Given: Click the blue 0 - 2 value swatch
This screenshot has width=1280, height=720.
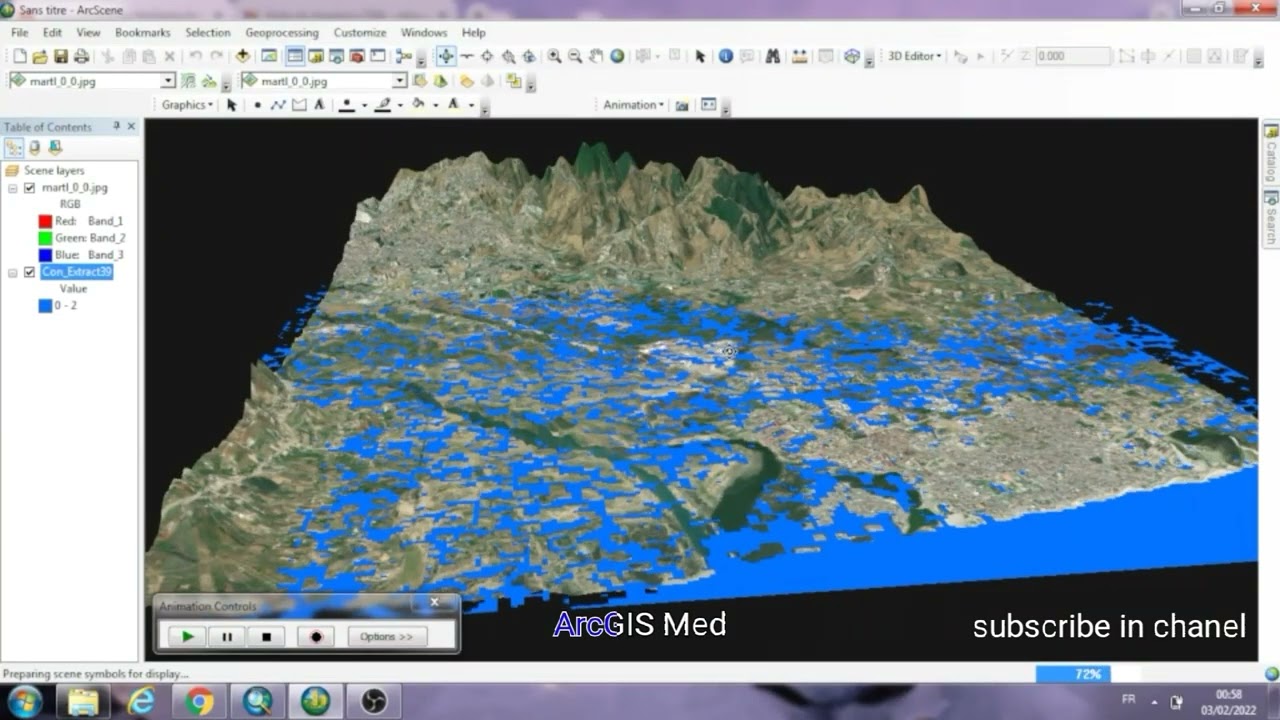Looking at the screenshot, I should (45, 306).
